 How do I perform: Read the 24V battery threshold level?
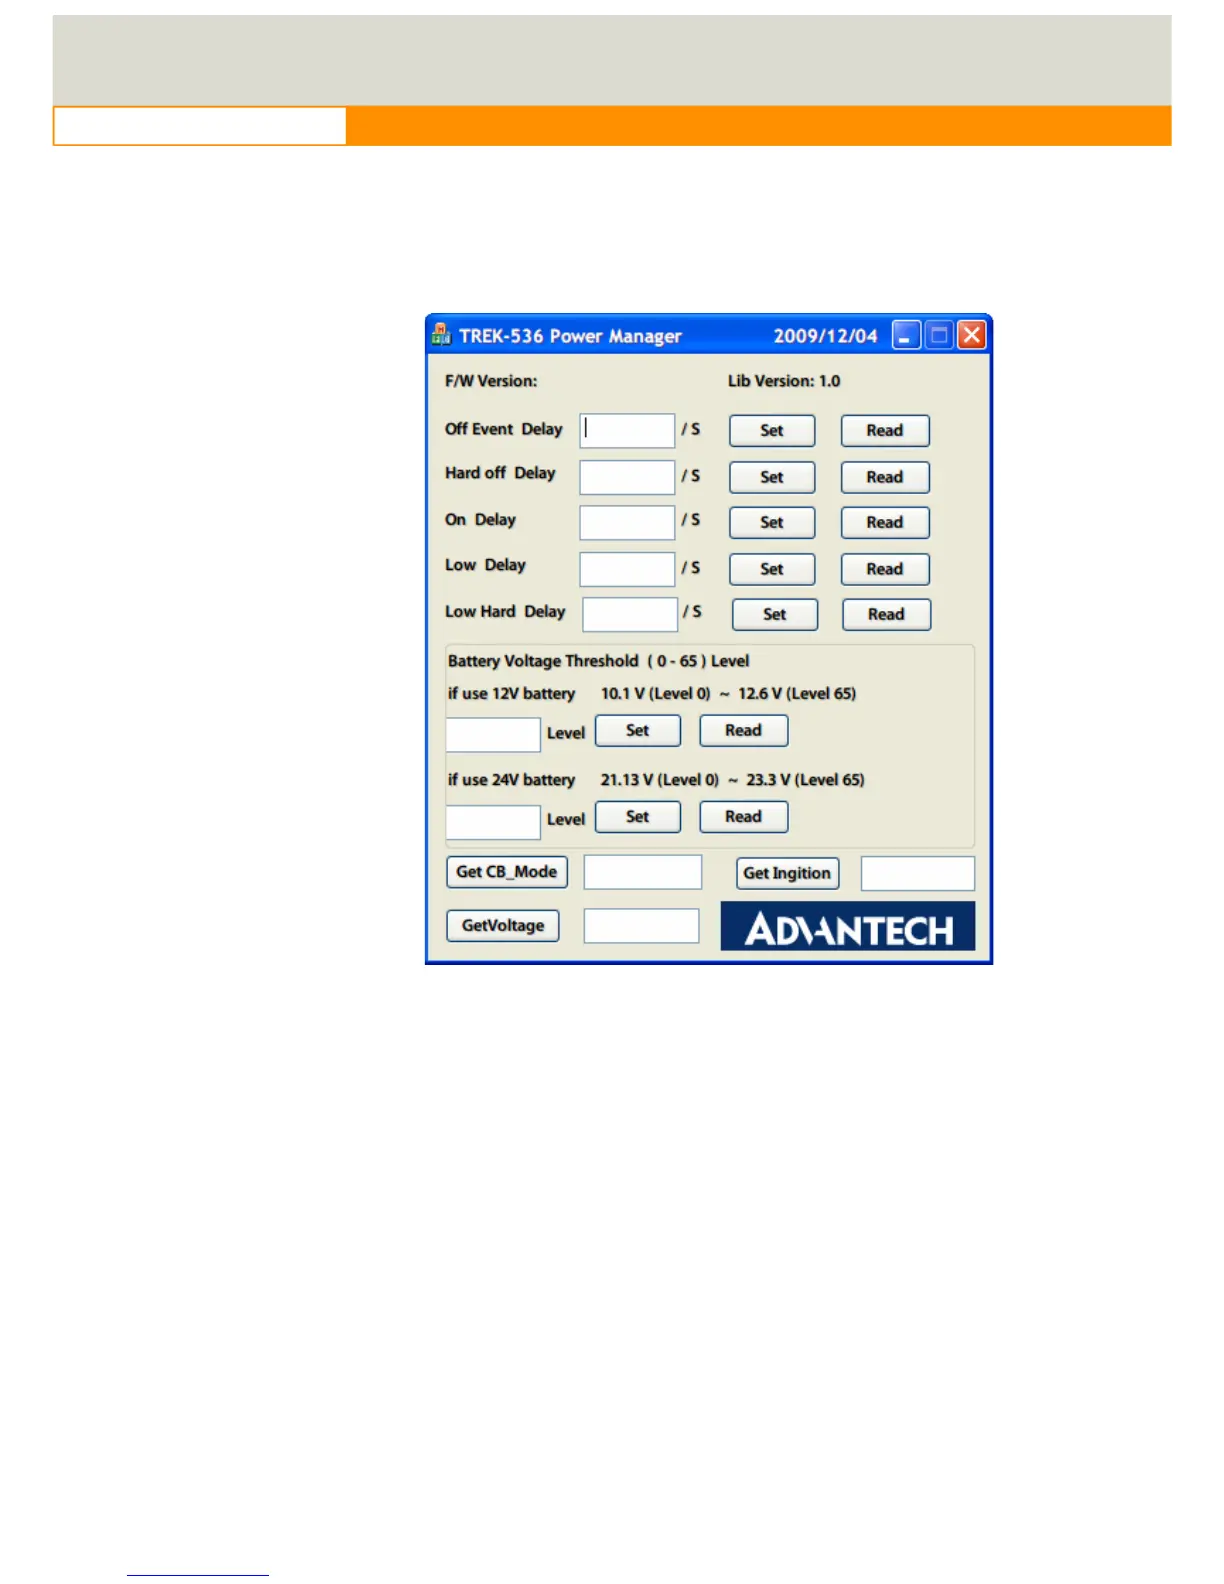click(743, 817)
